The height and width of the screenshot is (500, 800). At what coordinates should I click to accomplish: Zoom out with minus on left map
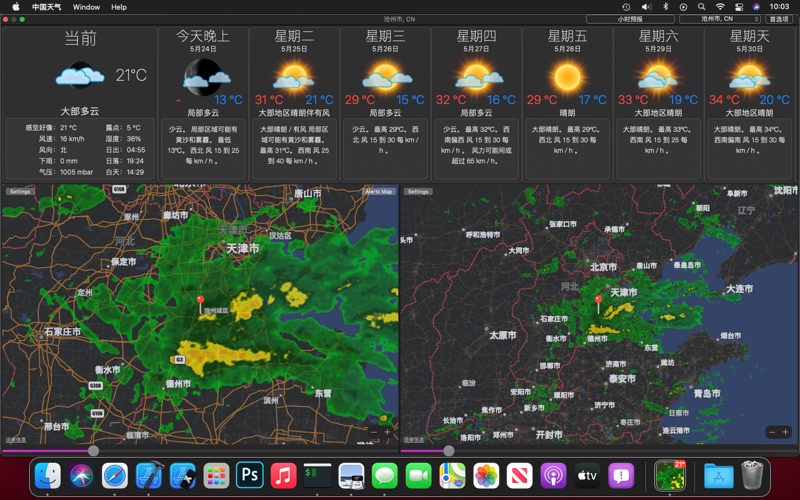pos(374,432)
